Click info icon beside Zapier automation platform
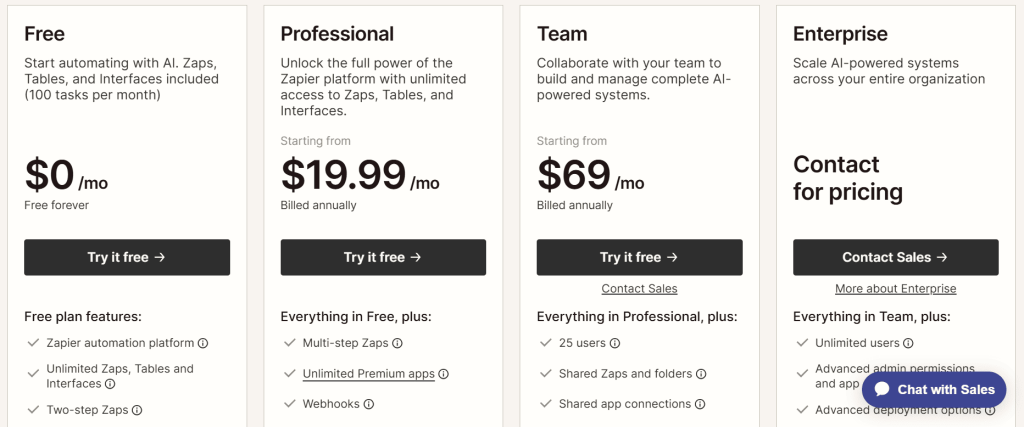Viewport: 1024px width, 427px height. 203,343
